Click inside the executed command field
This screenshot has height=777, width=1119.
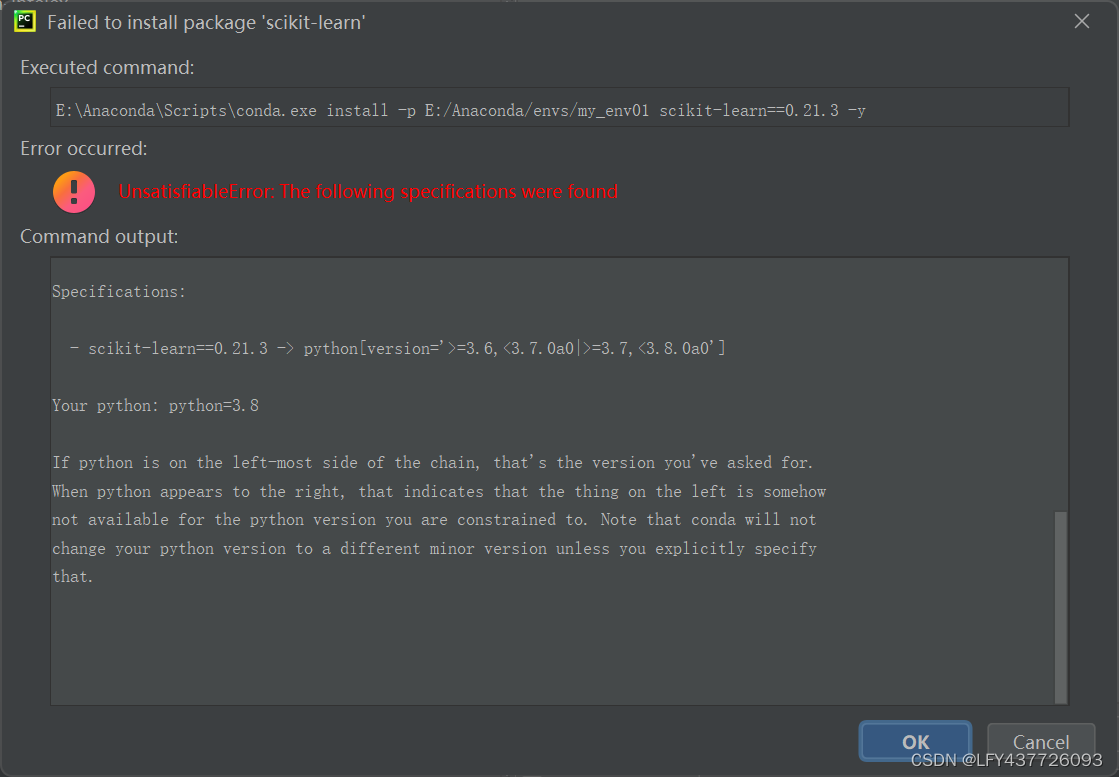[x=560, y=108]
